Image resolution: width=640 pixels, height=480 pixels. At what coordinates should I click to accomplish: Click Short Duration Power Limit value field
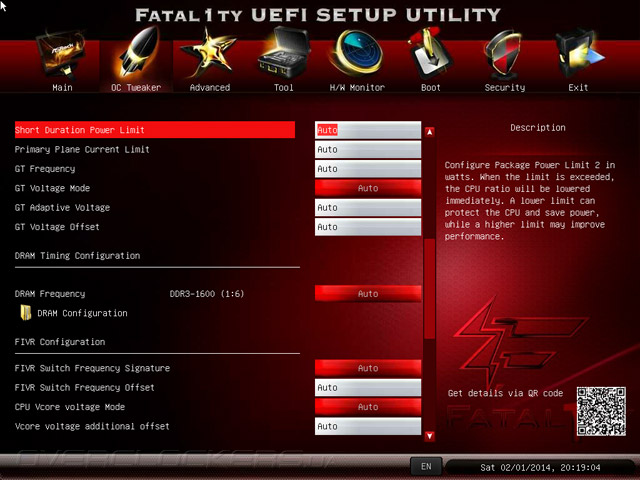pos(368,130)
